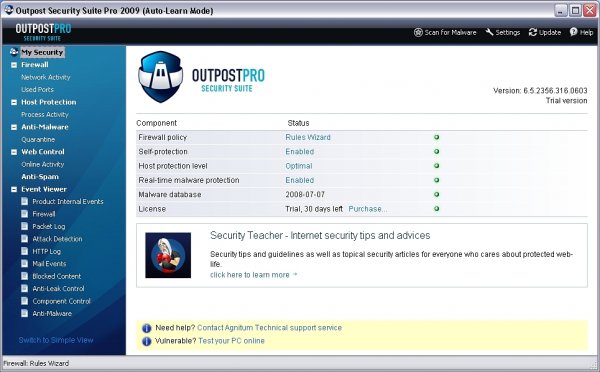Choose Update in the top bar

click(x=545, y=33)
